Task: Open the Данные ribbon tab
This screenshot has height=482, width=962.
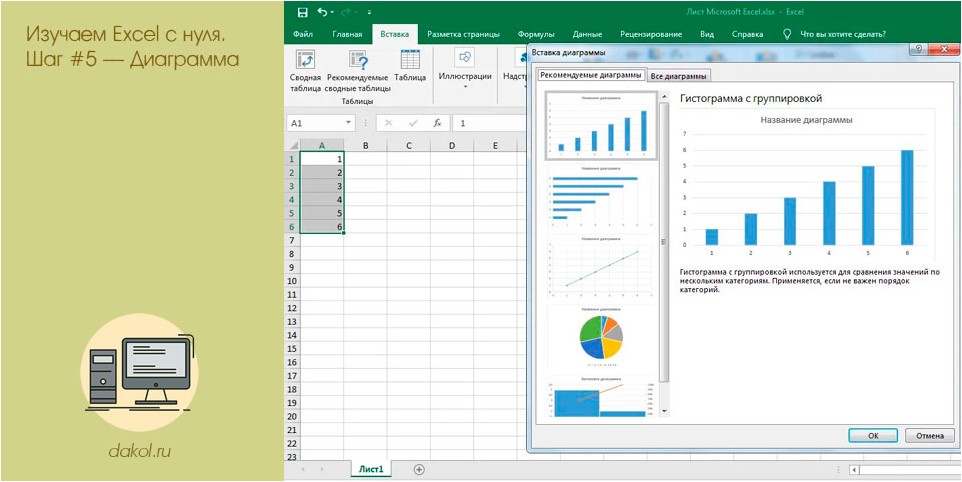Action: [587, 34]
